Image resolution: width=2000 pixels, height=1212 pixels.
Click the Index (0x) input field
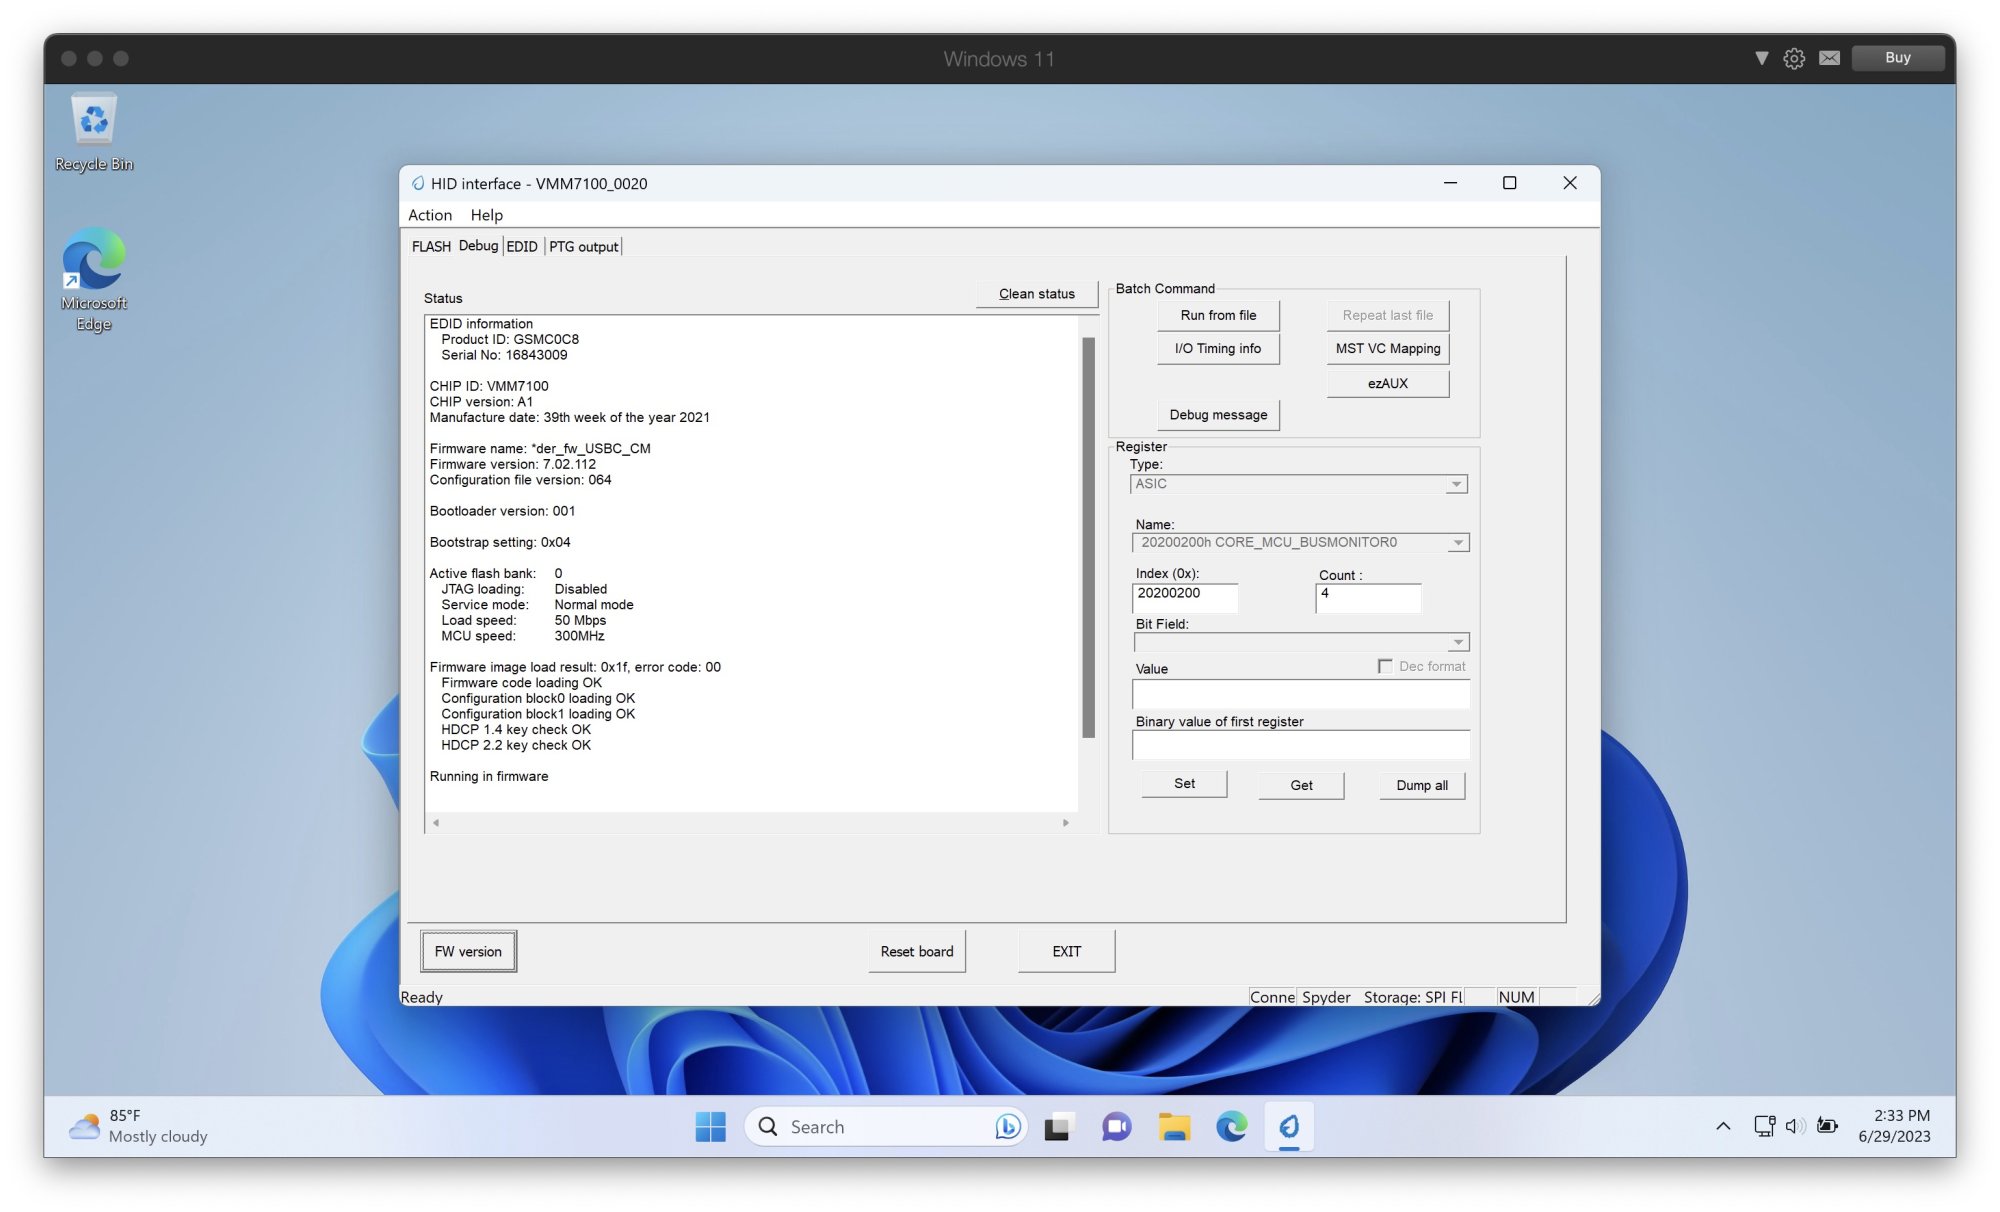tap(1185, 597)
